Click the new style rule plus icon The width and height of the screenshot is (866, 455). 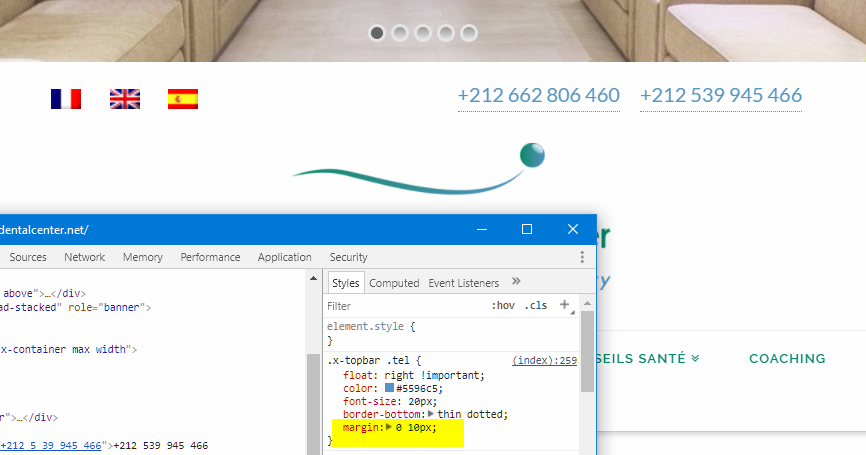(x=565, y=305)
